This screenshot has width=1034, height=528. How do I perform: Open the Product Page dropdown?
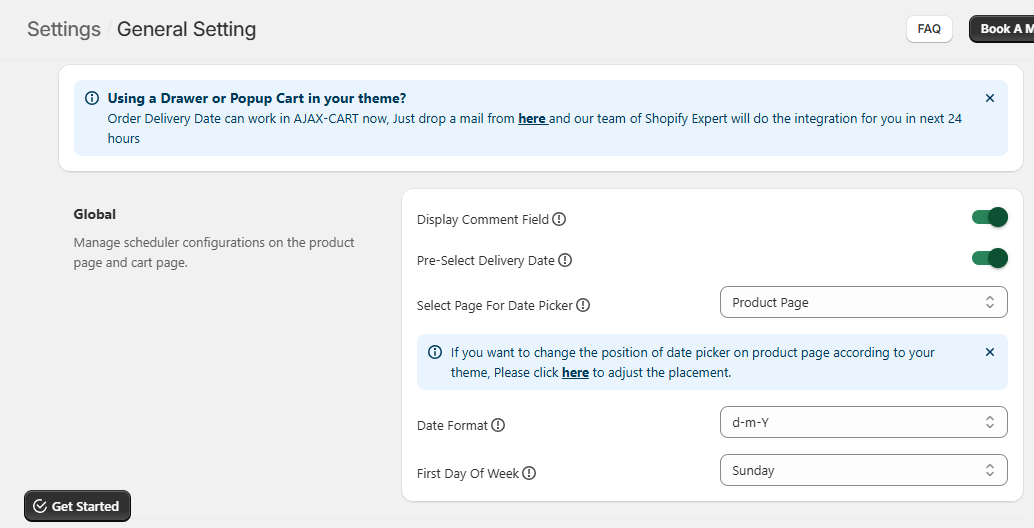click(863, 302)
